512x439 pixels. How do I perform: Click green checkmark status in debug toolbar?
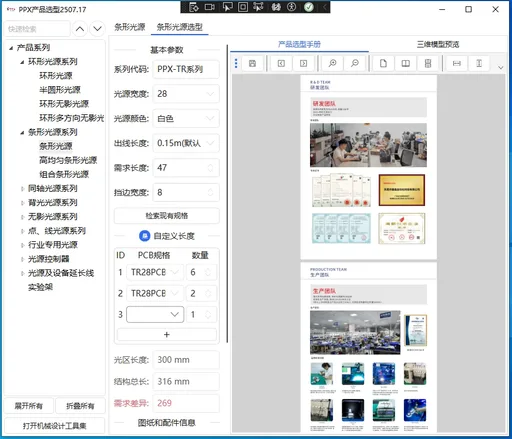click(309, 7)
